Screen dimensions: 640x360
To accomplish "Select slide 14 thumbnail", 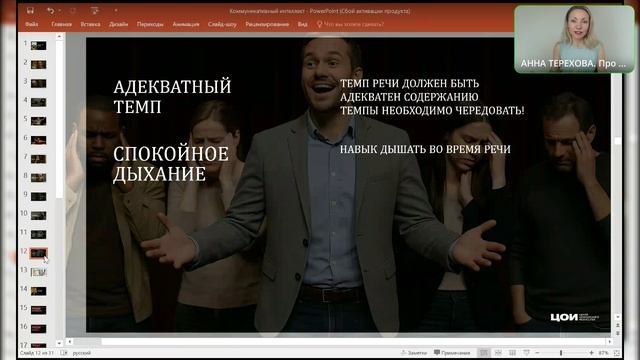I will 38,291.
